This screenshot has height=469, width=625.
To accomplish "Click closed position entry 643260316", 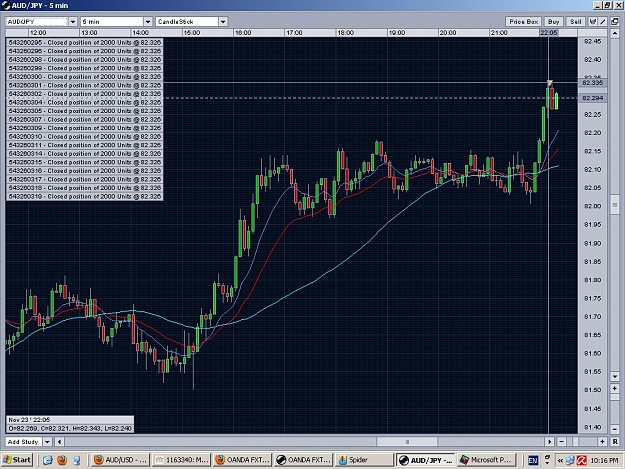I will tap(85, 171).
